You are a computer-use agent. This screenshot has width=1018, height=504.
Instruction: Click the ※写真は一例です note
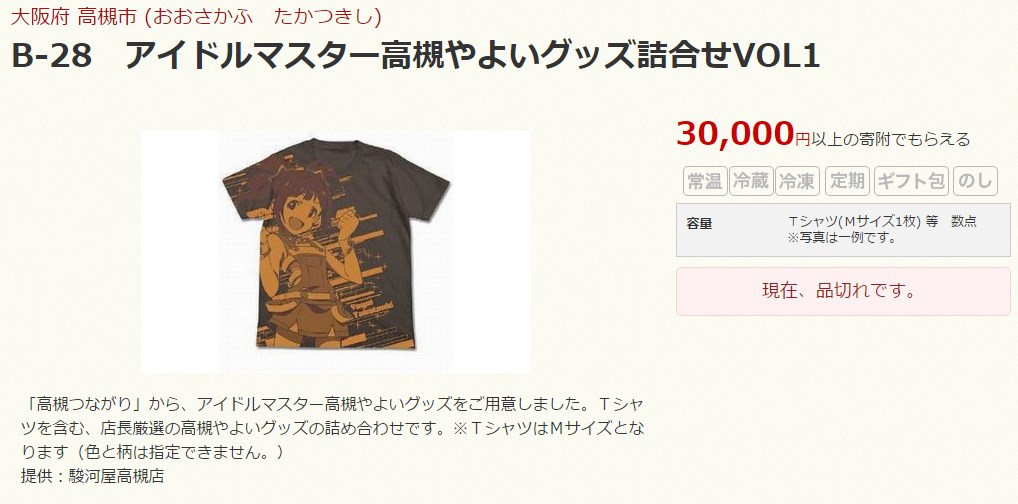click(x=842, y=238)
